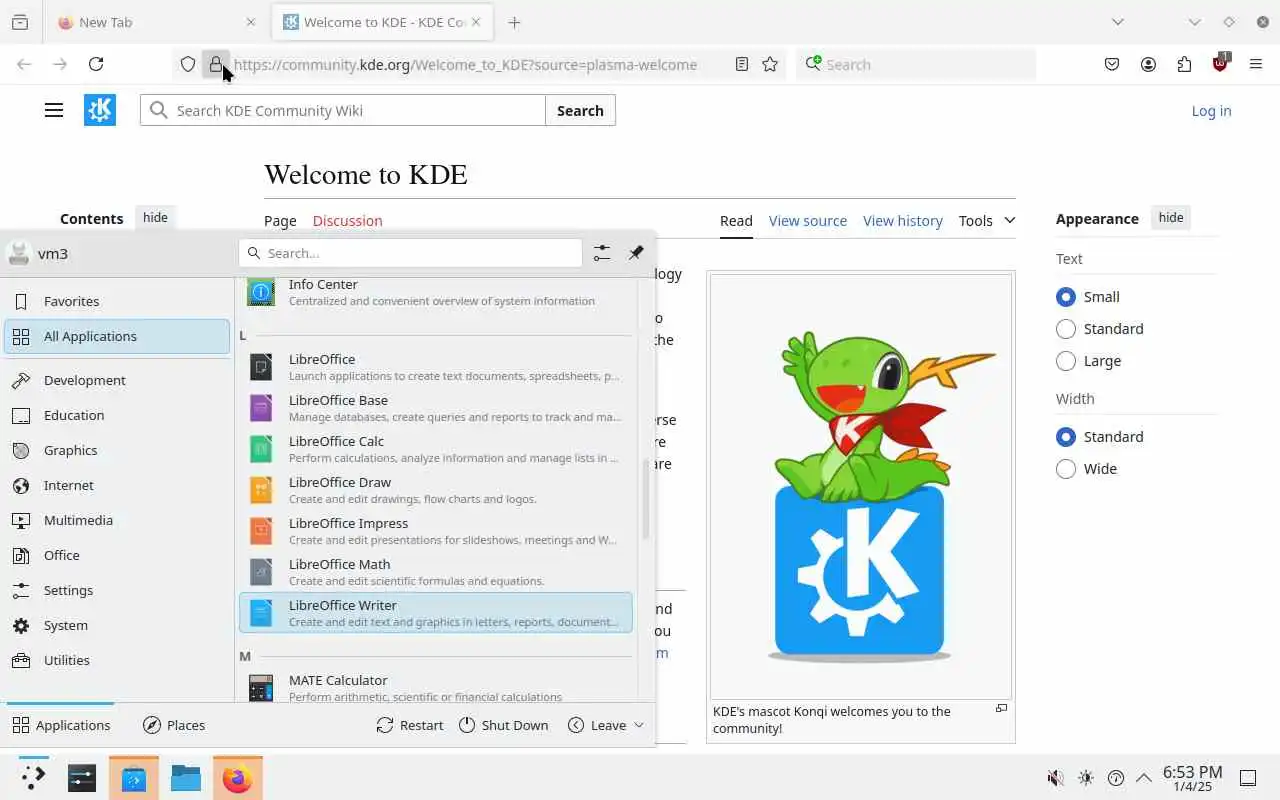Click the launcher configure sliders icon
The image size is (1280, 800).
601,253
